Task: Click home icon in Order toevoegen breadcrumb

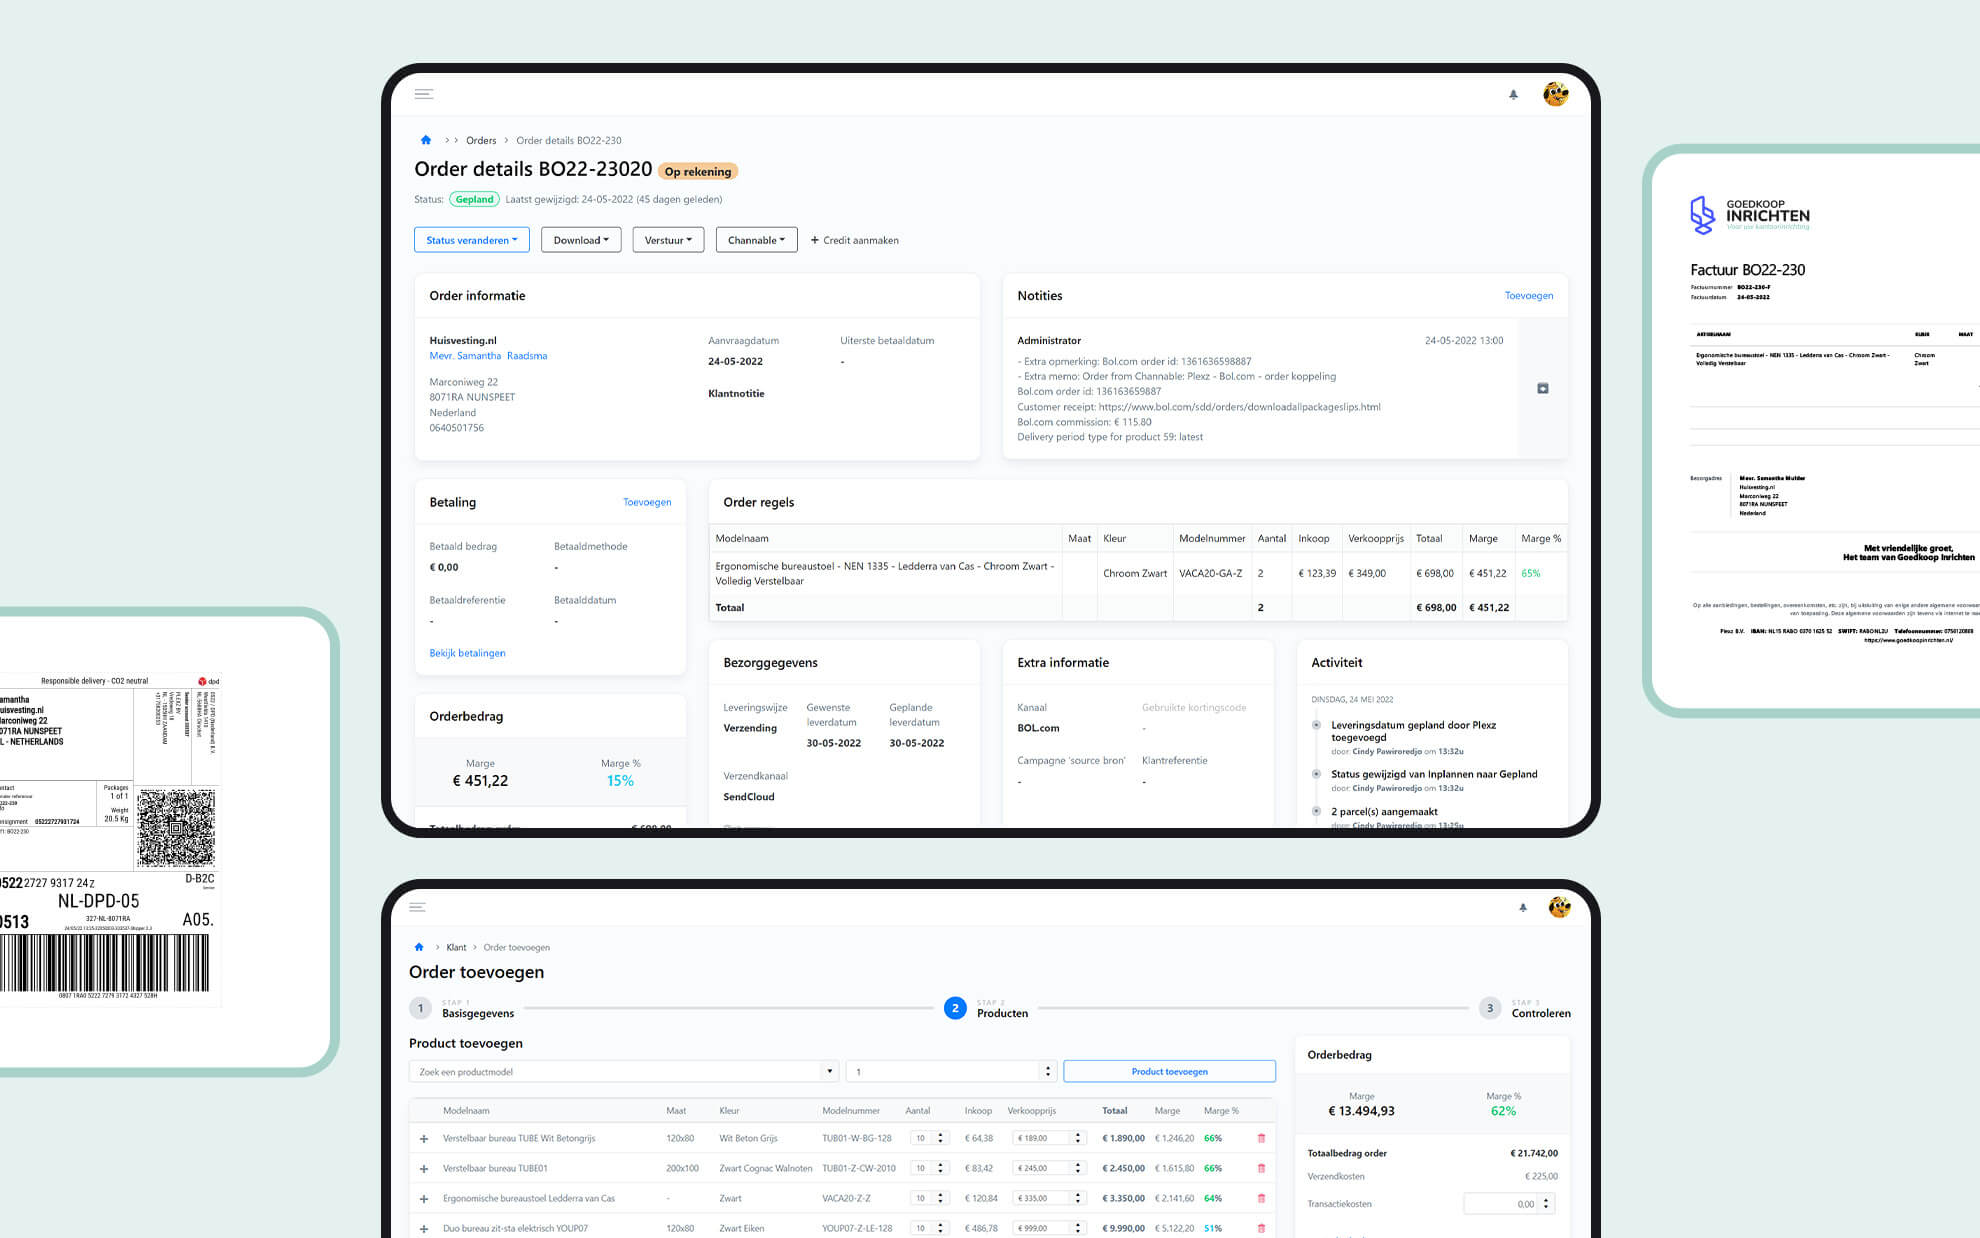Action: [419, 947]
